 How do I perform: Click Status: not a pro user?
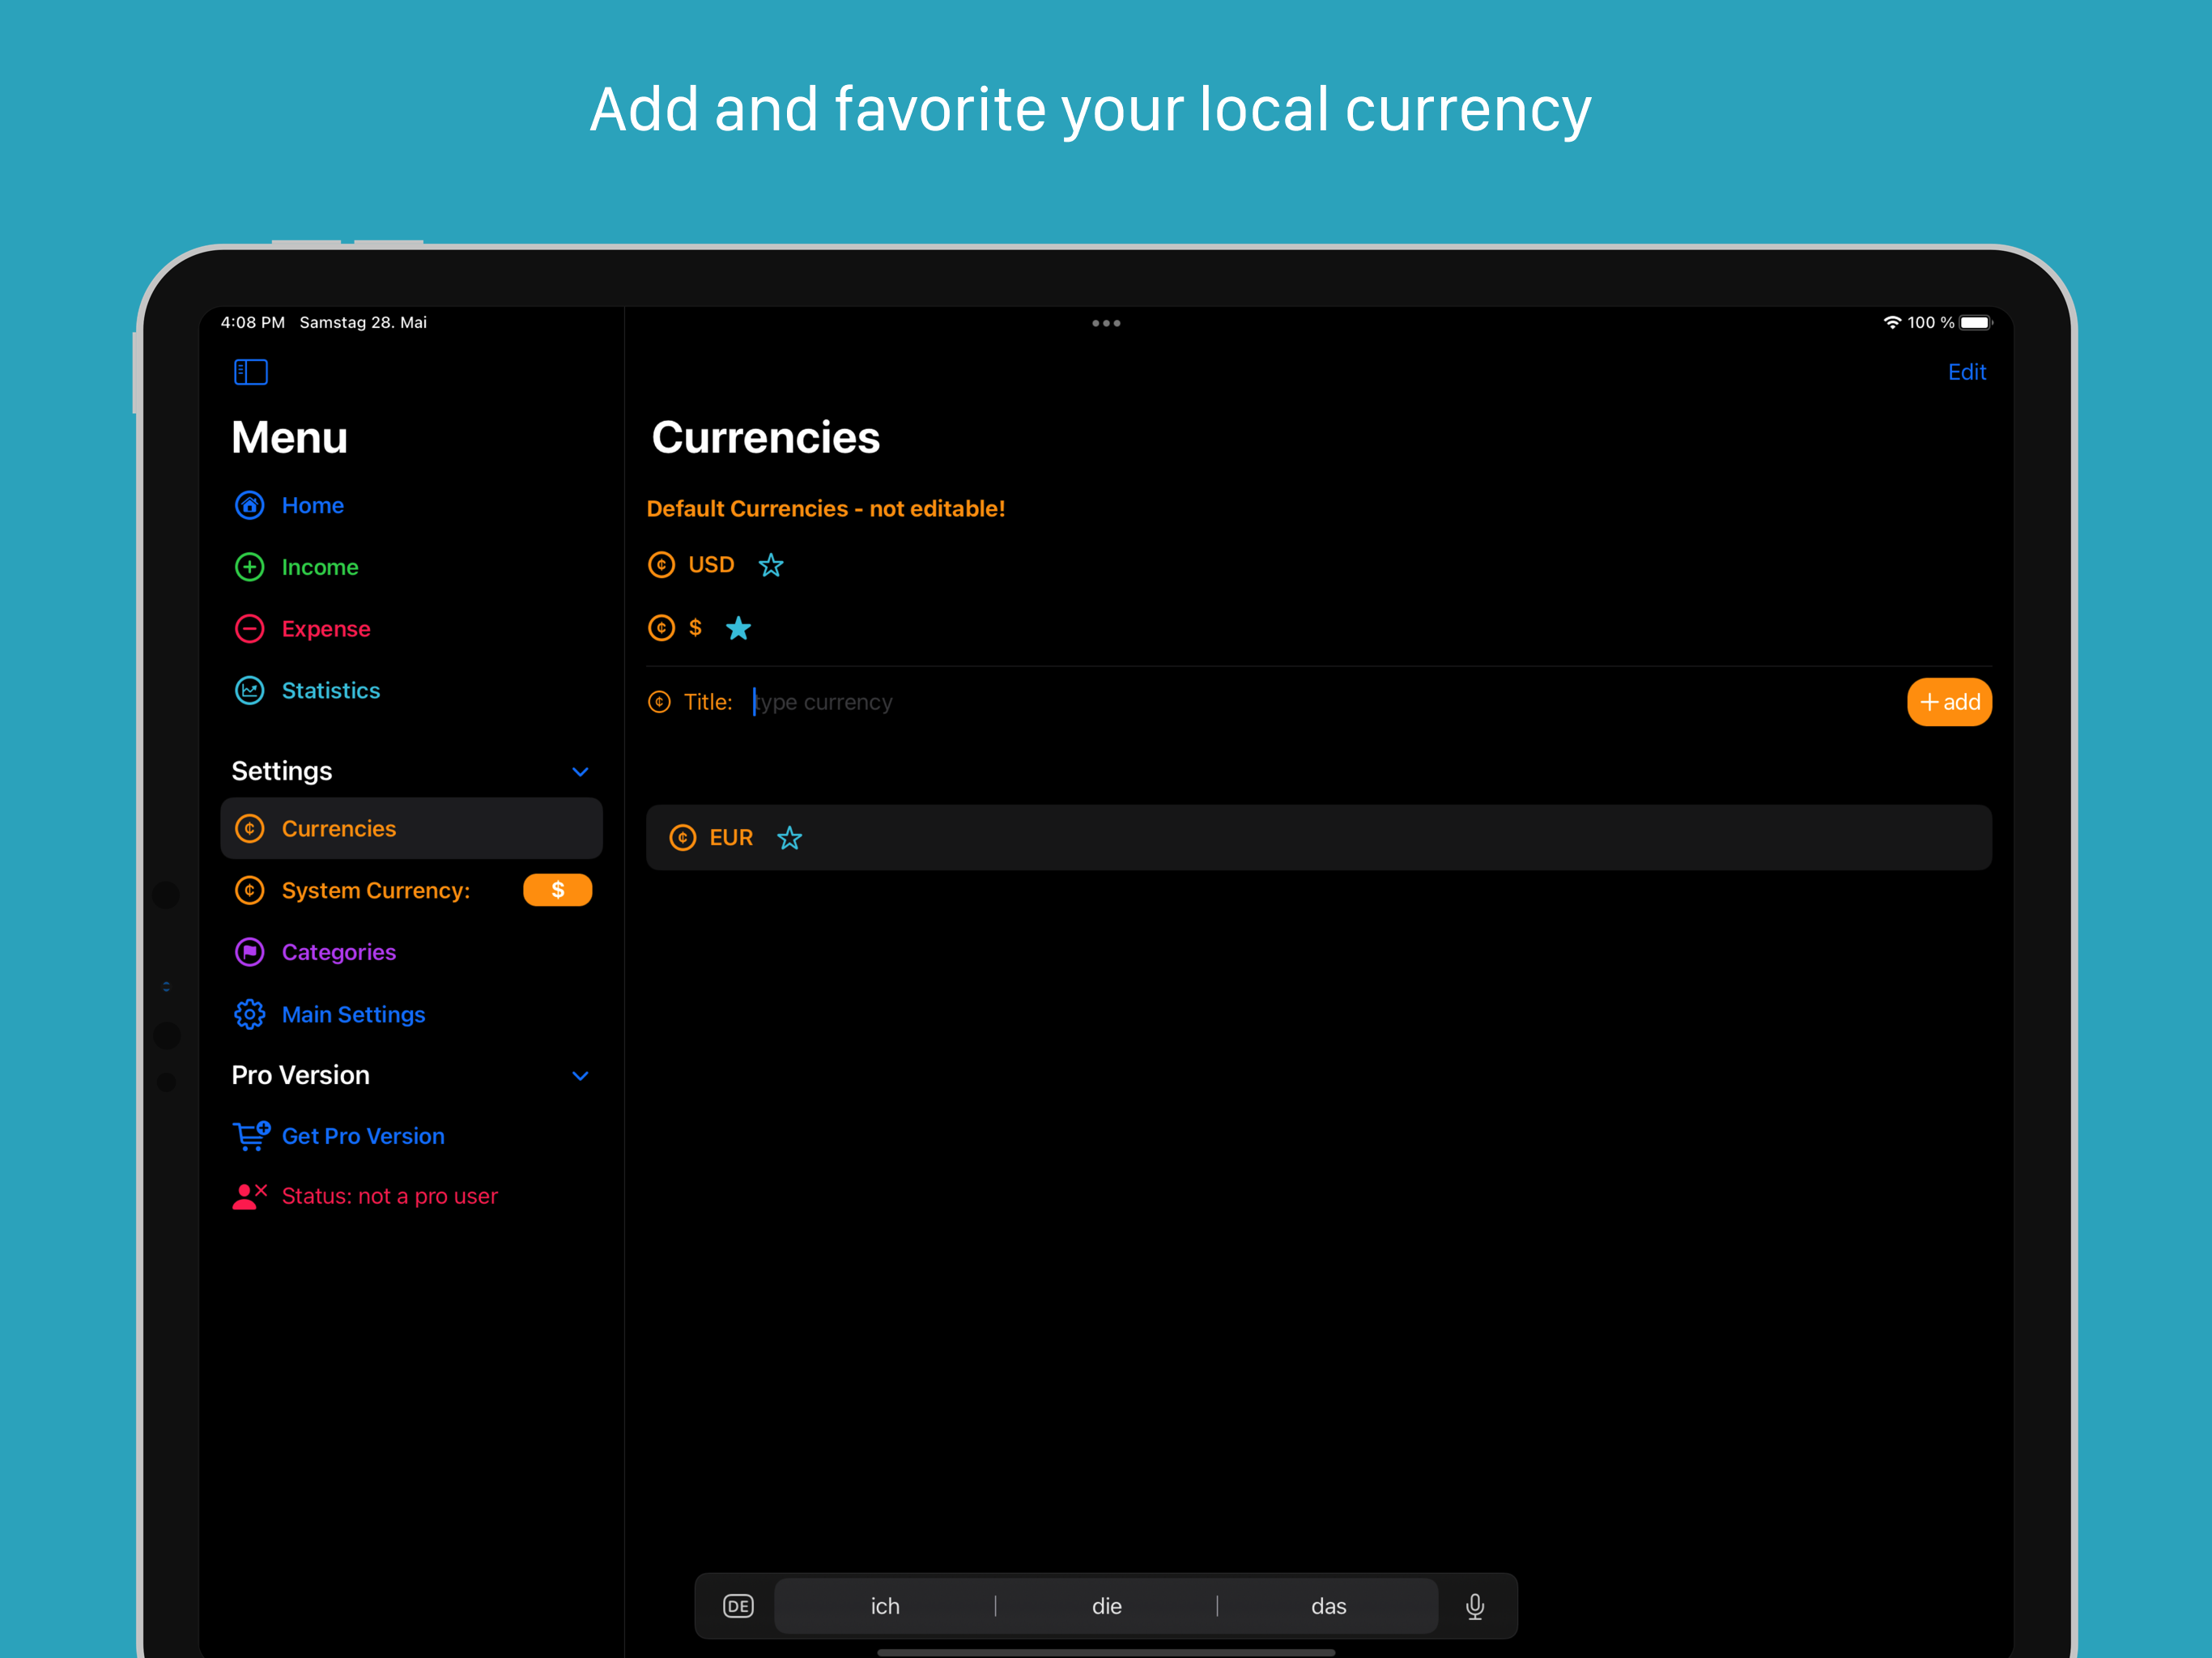click(389, 1196)
